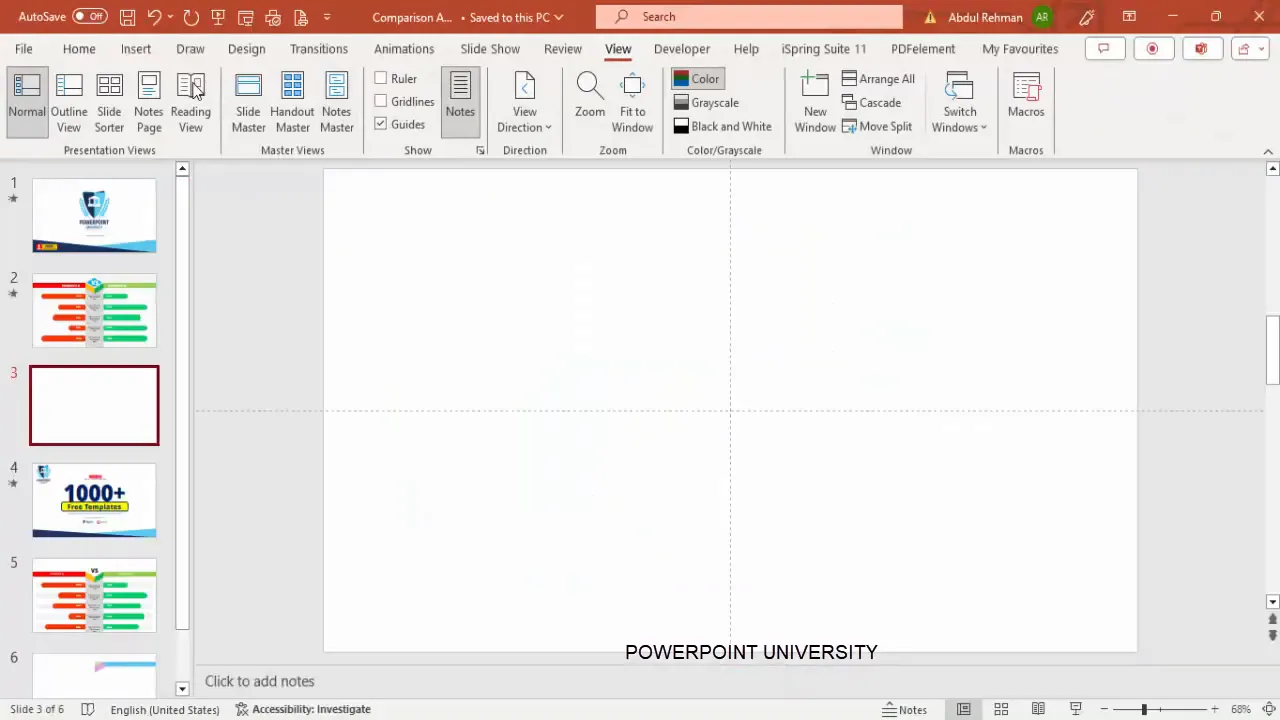Switch to Outline View
1280x720 pixels.
pos(69,103)
